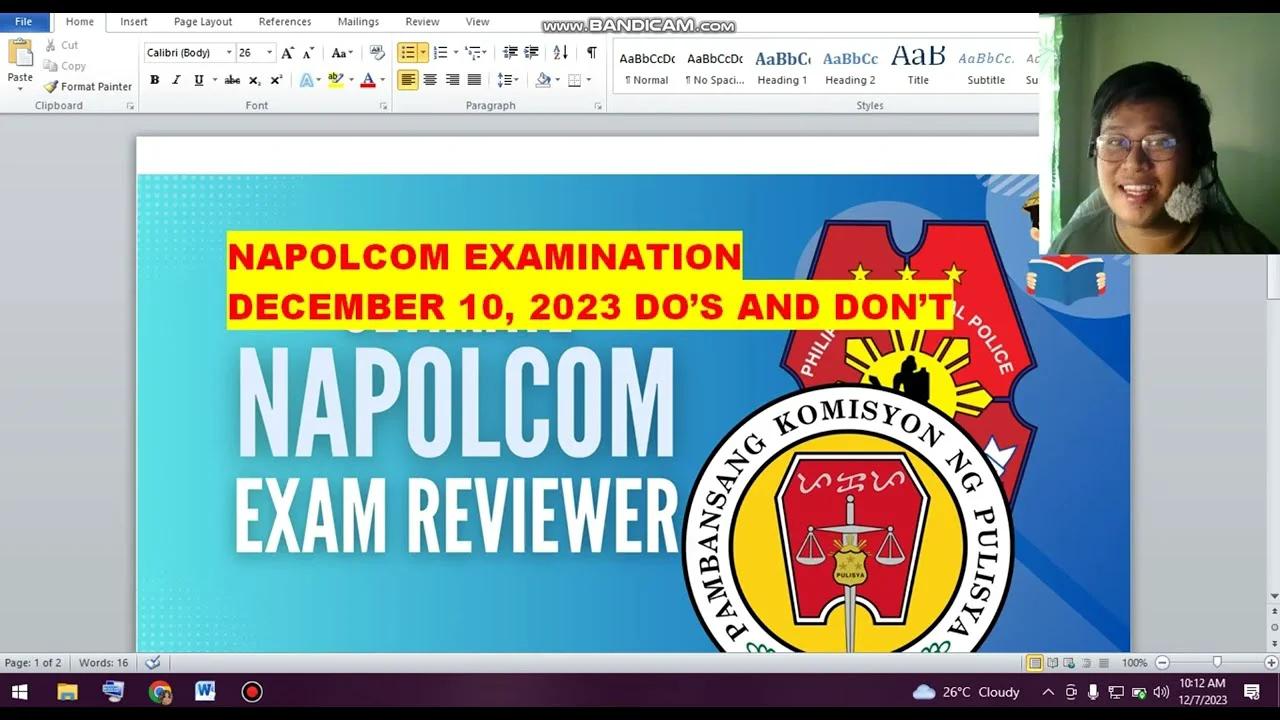Toggle center alignment
The width and height of the screenshot is (1280, 720).
click(430, 79)
